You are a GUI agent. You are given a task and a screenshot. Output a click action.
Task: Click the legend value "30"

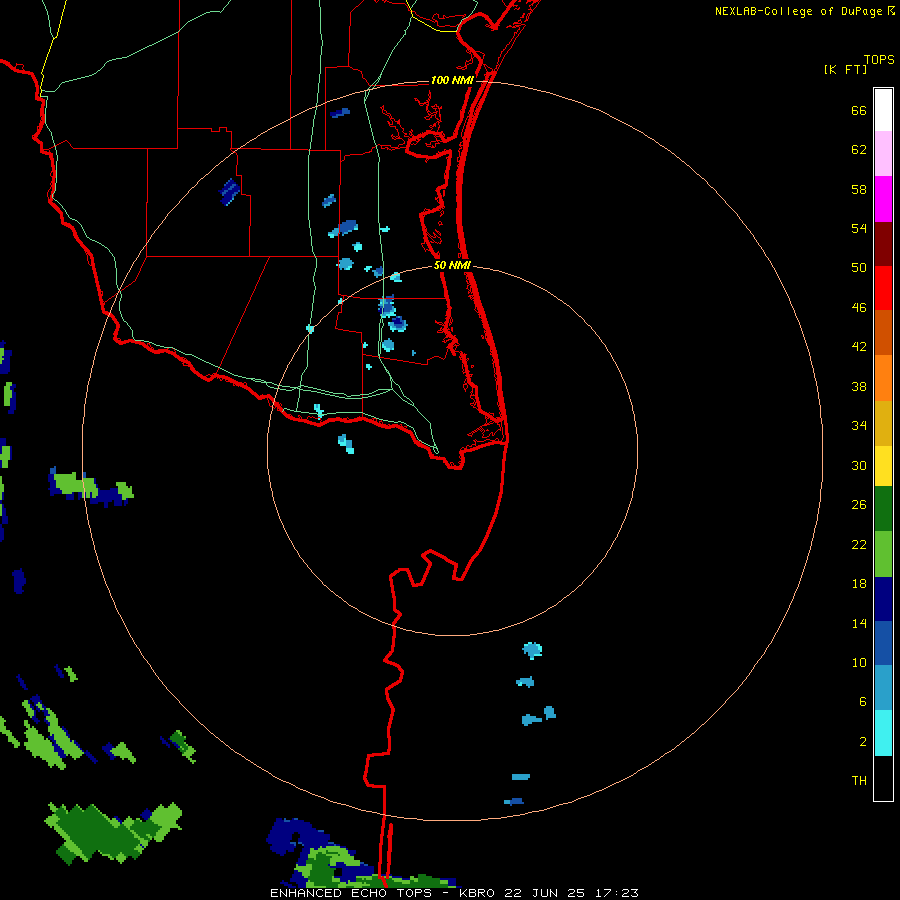point(859,465)
